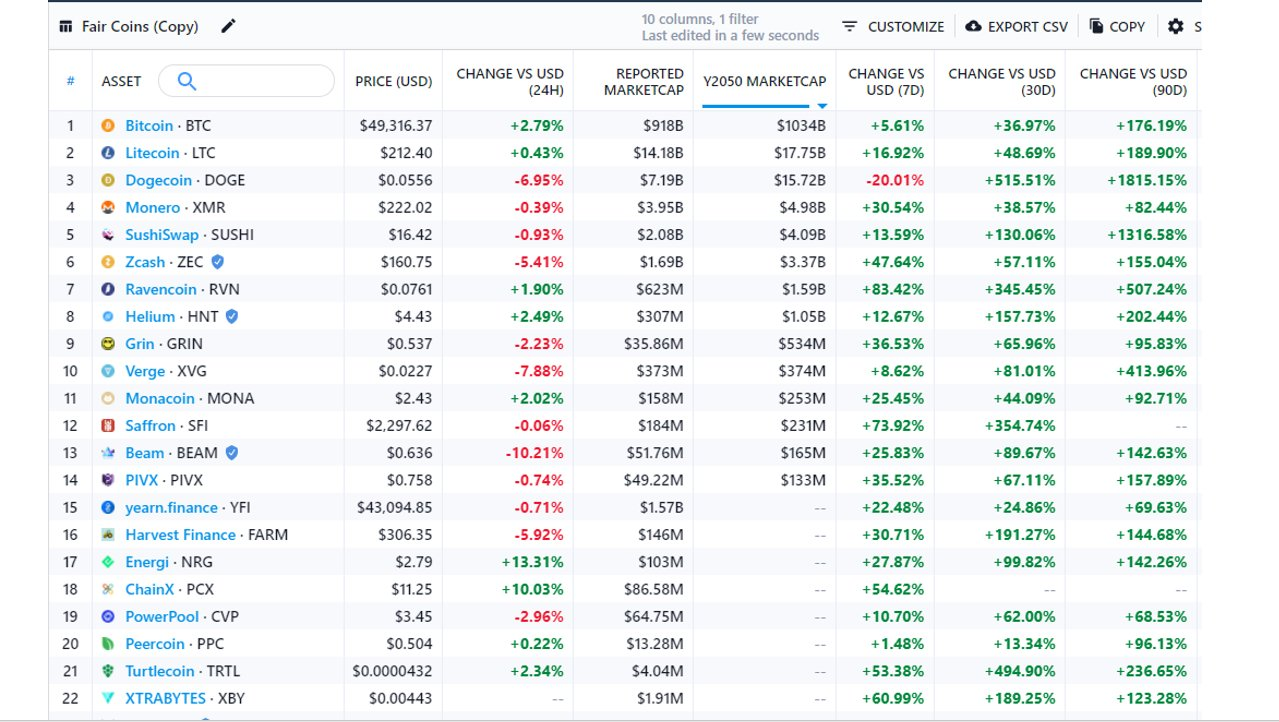Image resolution: width=1279 pixels, height=722 pixels.
Task: Open the Litecoin asset link
Action: pos(152,153)
